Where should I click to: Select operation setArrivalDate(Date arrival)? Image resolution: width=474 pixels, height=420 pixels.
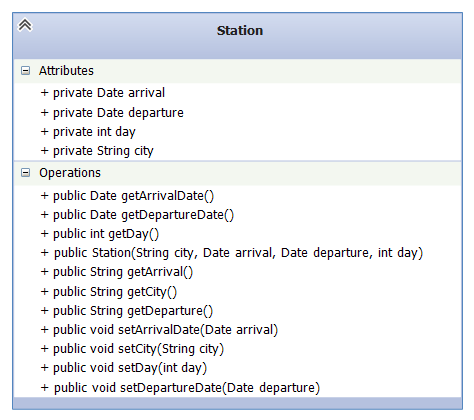coord(159,330)
